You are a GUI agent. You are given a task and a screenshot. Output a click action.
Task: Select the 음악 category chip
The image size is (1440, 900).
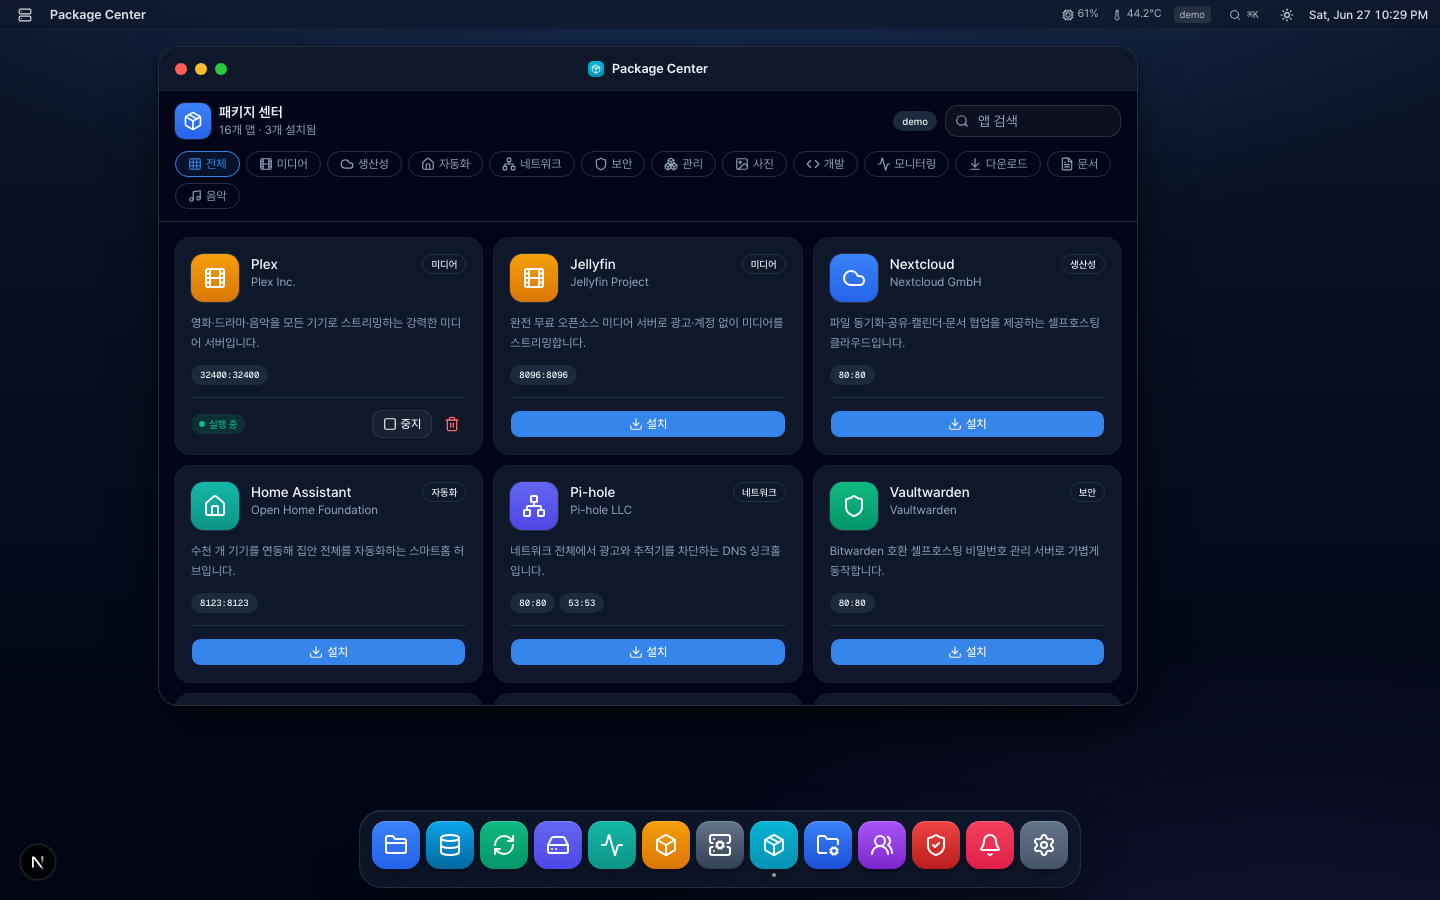click(x=207, y=196)
